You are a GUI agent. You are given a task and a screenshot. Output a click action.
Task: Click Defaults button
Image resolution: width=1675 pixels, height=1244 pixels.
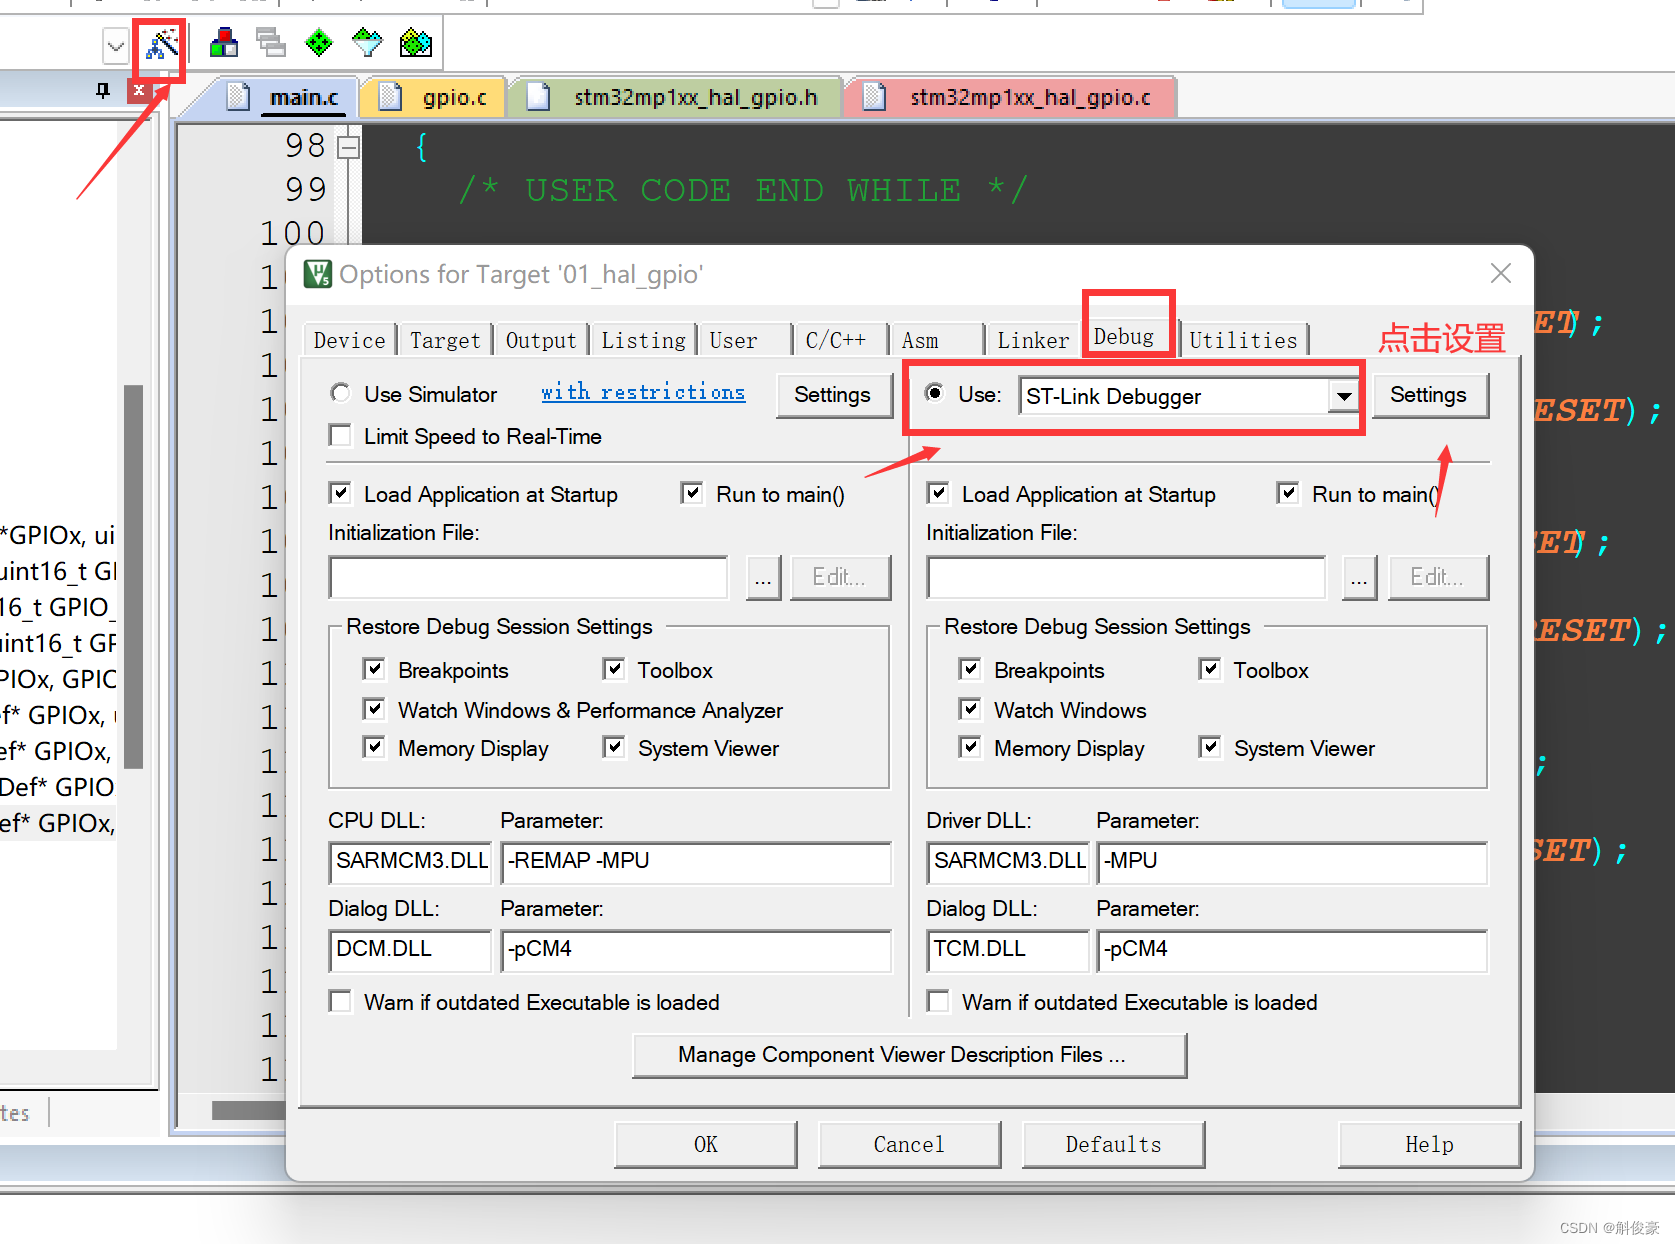1113,1144
